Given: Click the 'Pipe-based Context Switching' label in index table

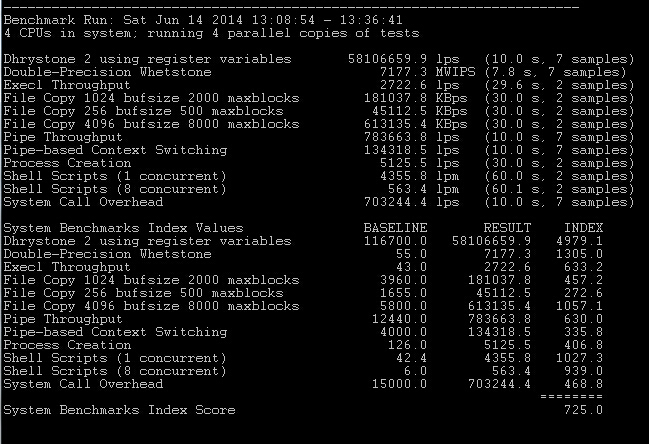Looking at the screenshot, I should (115, 332).
